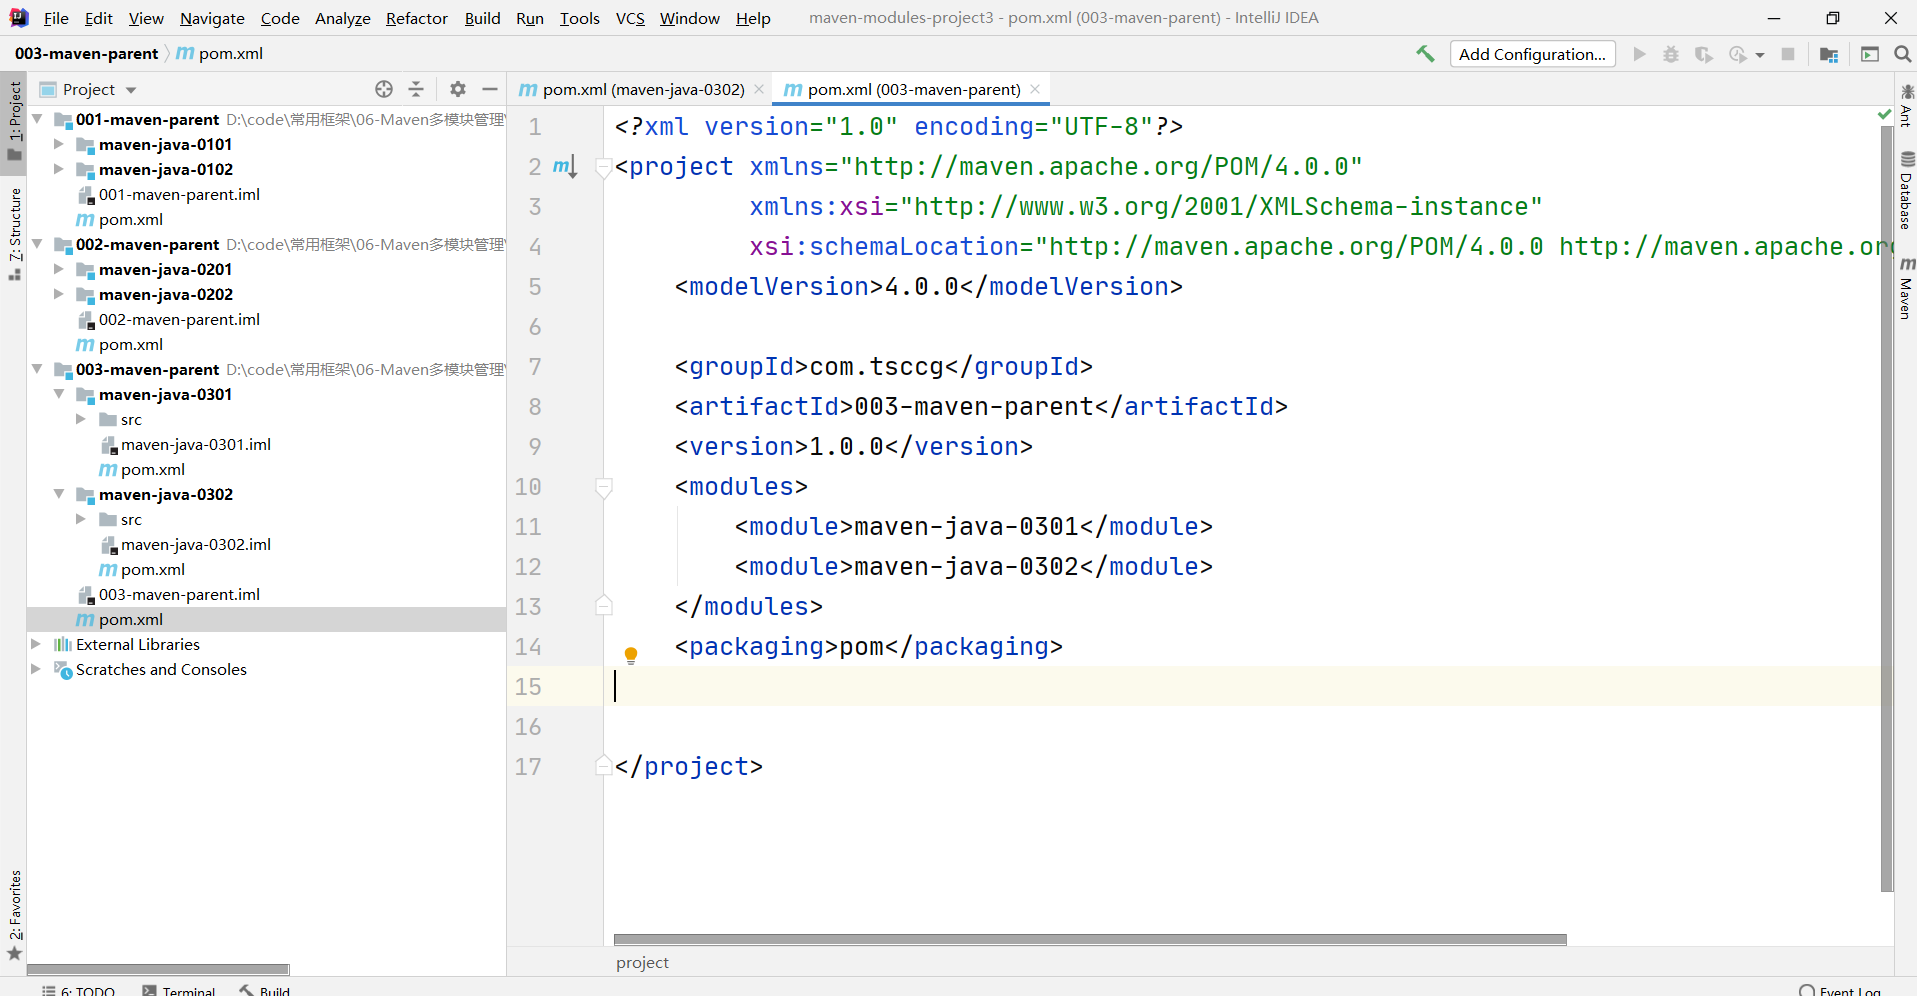This screenshot has height=996, width=1917.
Task: Click the Run Anything icon next to Stop
Action: 1870,54
